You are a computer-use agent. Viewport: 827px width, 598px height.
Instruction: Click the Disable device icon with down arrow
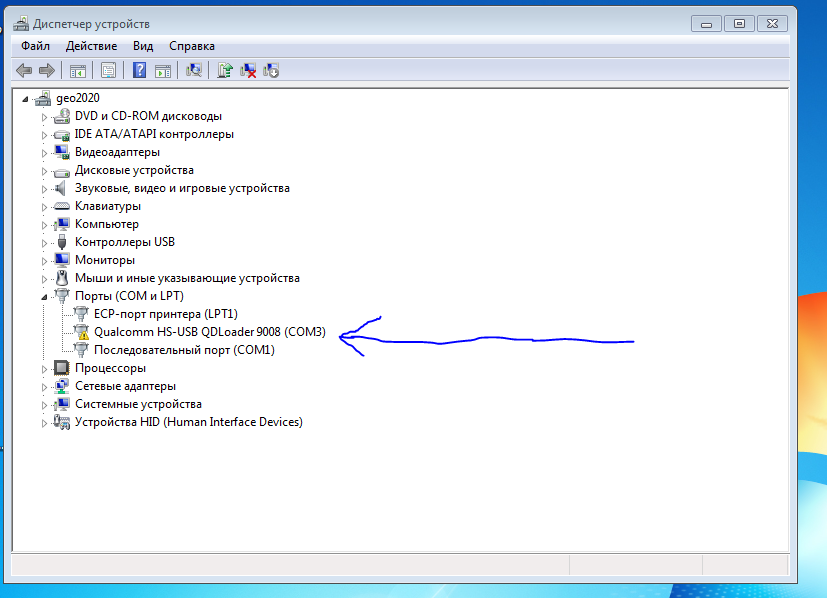point(271,70)
